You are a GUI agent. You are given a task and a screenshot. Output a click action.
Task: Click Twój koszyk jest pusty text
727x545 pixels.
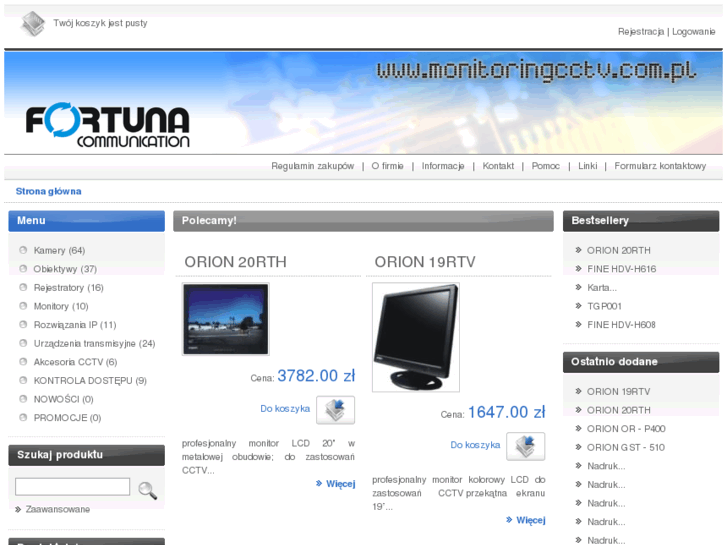pyautogui.click(x=100, y=23)
